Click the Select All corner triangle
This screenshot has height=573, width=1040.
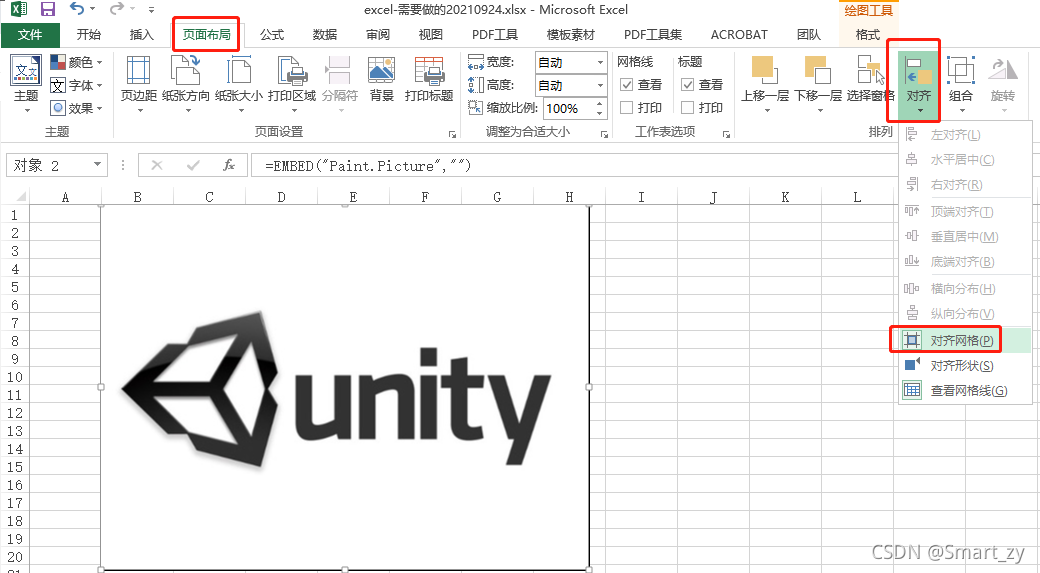click(21, 196)
